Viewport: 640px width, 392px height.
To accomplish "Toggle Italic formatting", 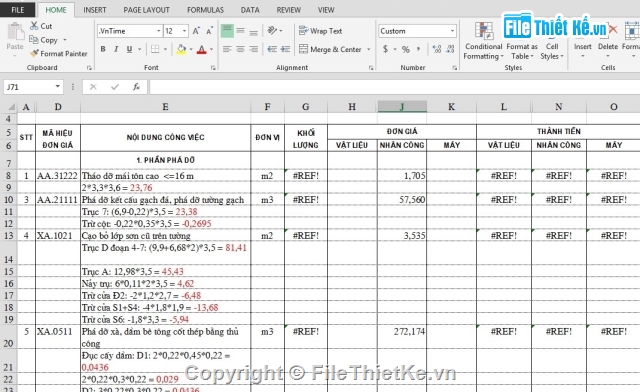I will point(116,49).
